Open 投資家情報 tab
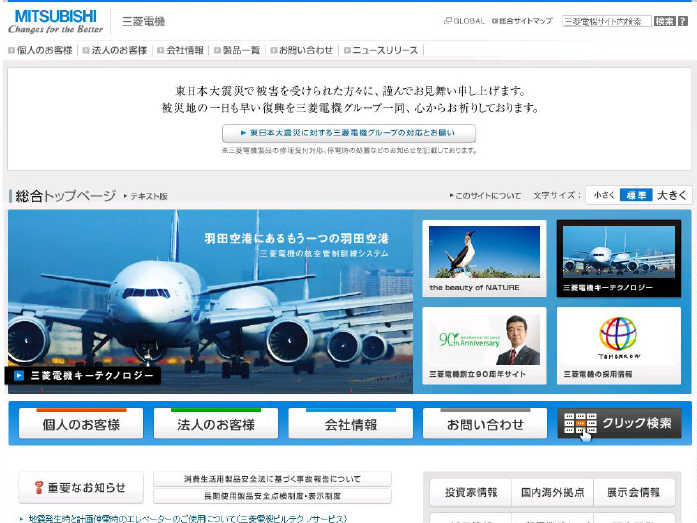The width and height of the screenshot is (697, 523). point(471,492)
